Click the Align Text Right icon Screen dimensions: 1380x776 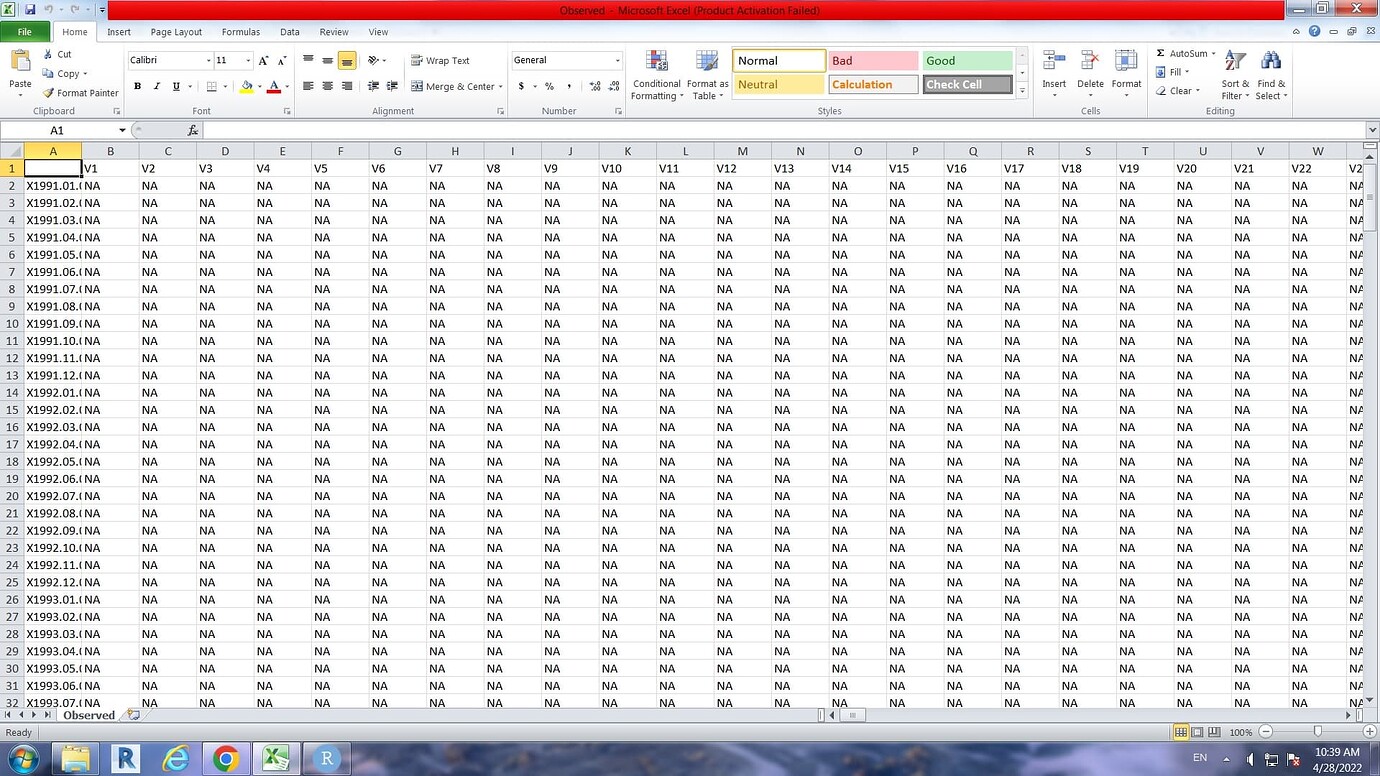coord(347,87)
